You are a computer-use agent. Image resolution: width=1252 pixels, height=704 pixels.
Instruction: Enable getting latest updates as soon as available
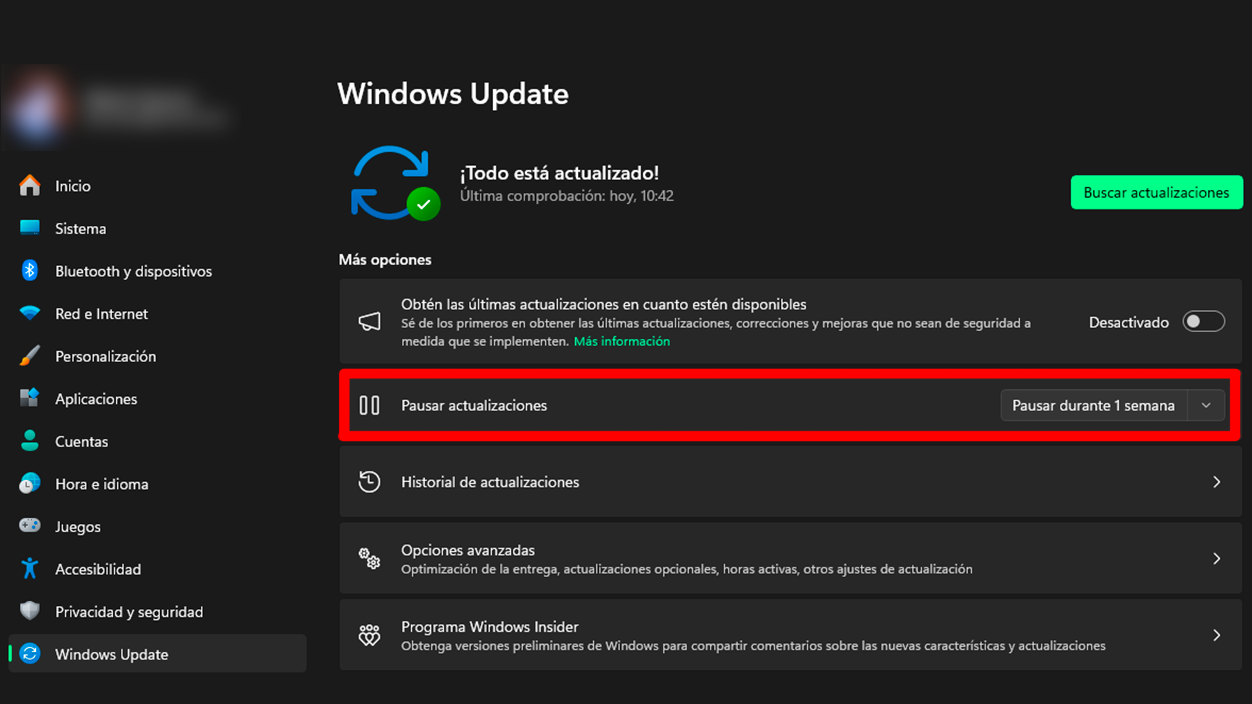pos(1203,321)
